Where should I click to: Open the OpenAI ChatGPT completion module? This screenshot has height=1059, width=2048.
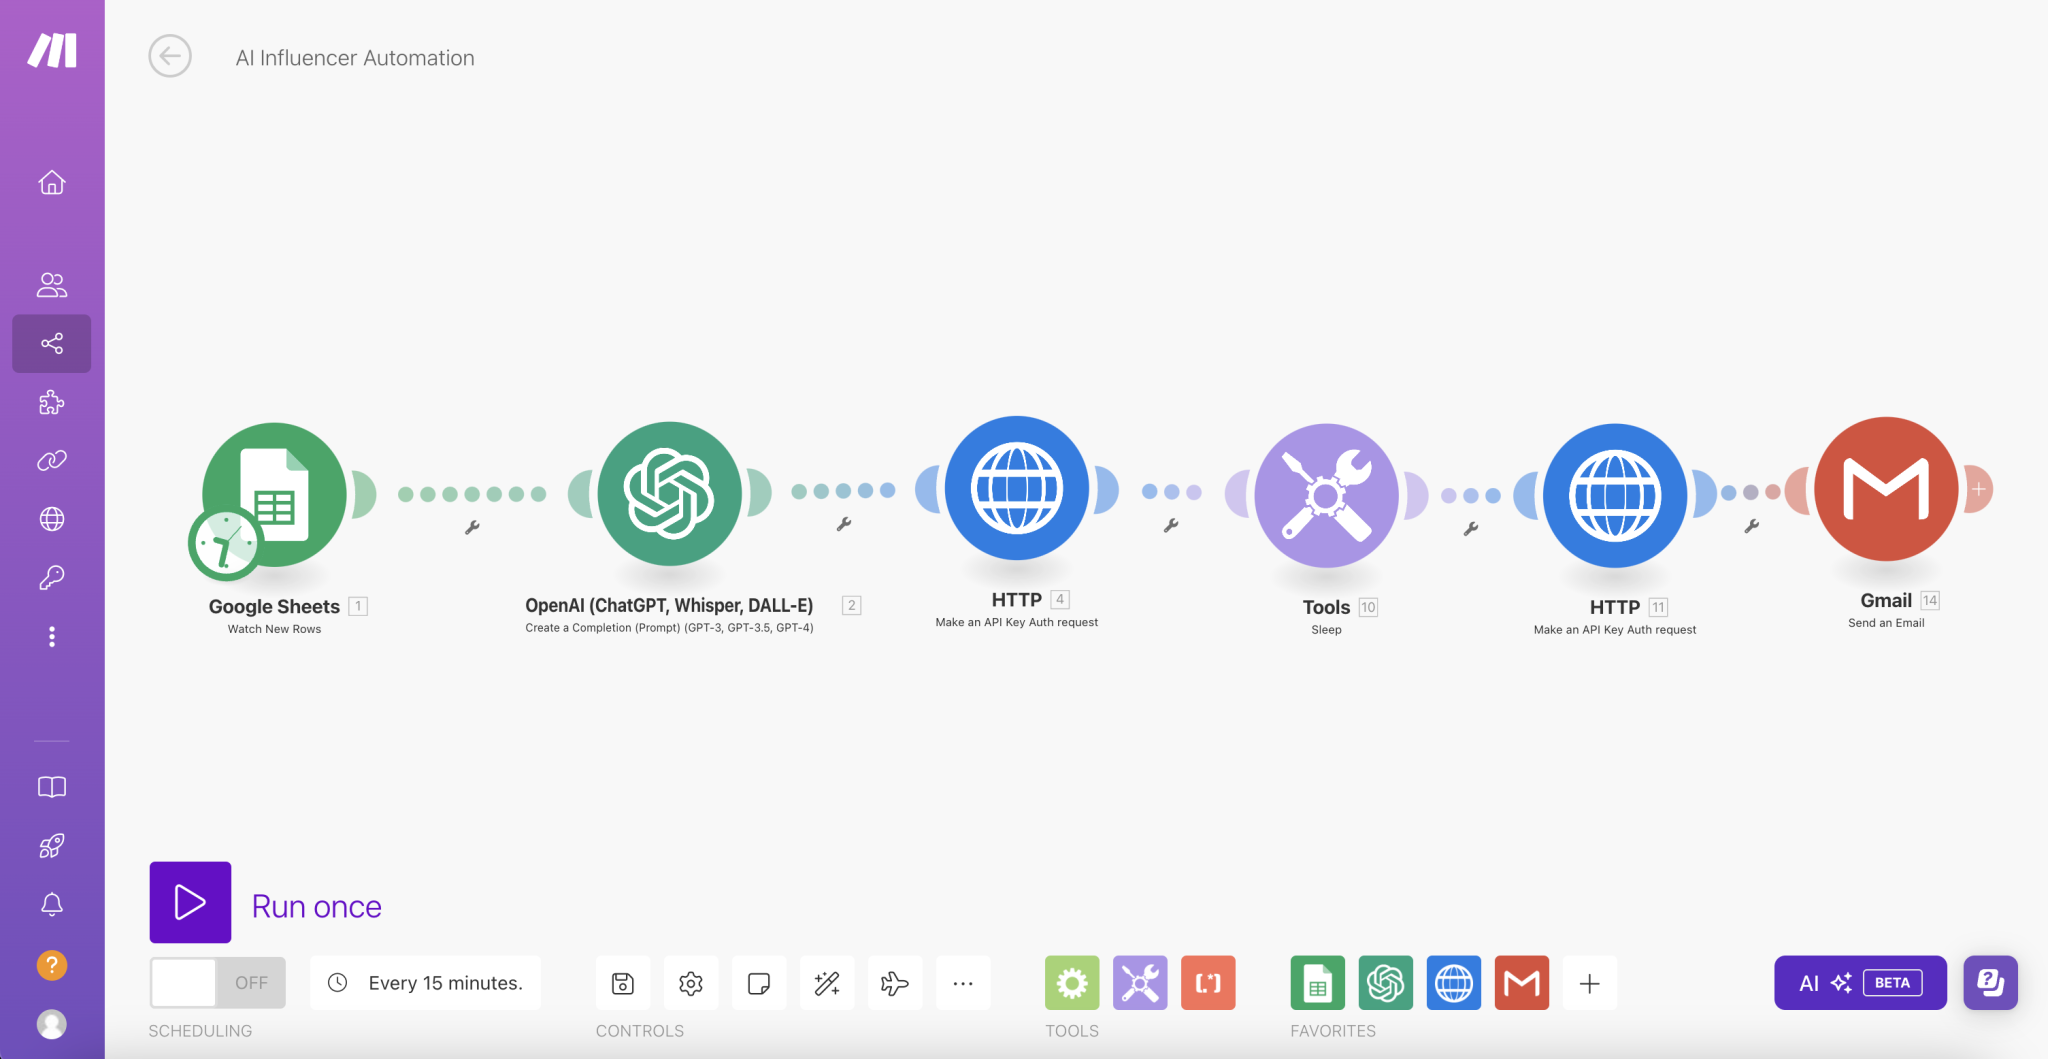click(669, 494)
